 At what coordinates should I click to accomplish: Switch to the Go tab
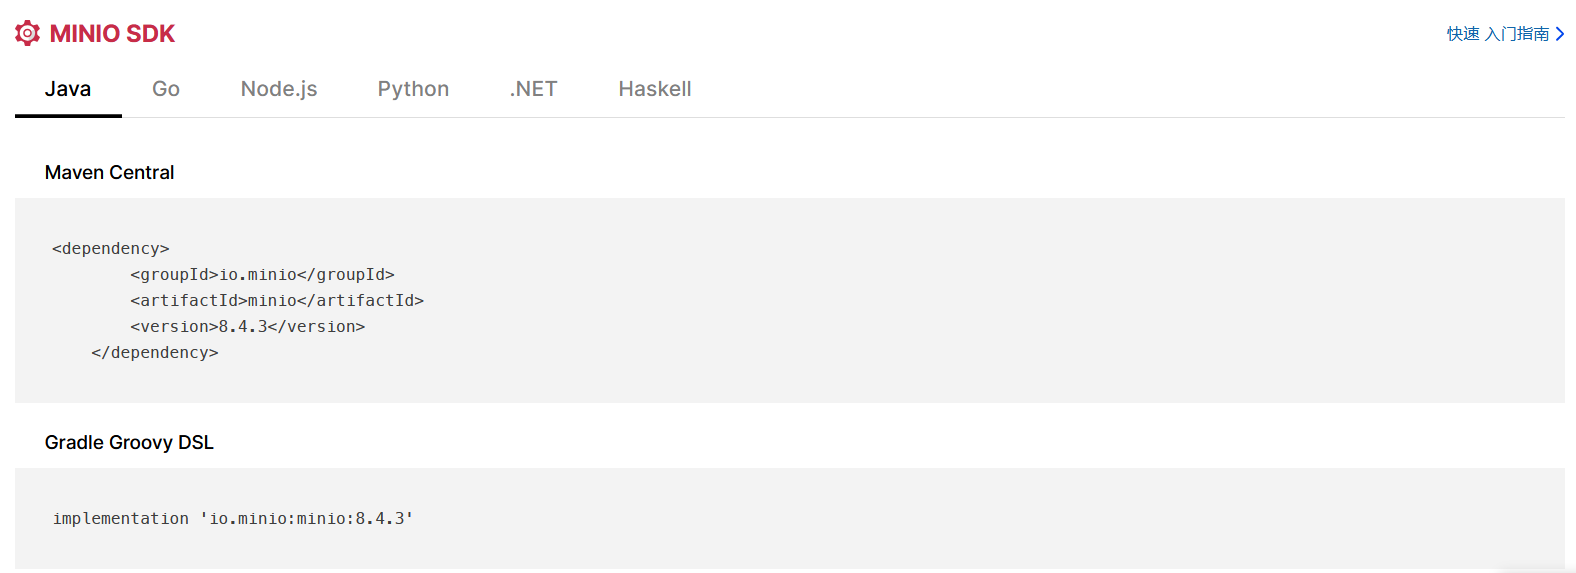[x=166, y=89]
